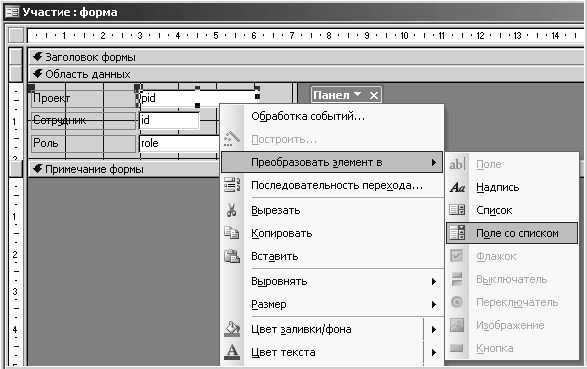Choose Вырезать in the context menu
Viewport: 587px width, 369px height.
tap(332, 210)
